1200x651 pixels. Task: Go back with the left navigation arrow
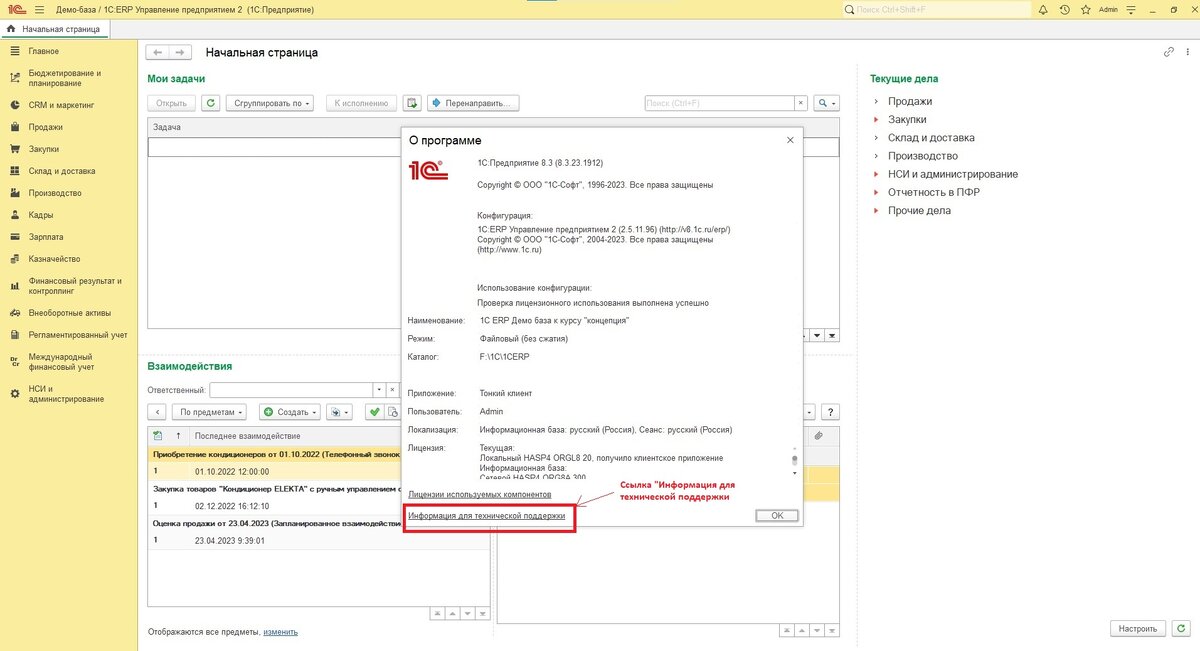point(157,52)
